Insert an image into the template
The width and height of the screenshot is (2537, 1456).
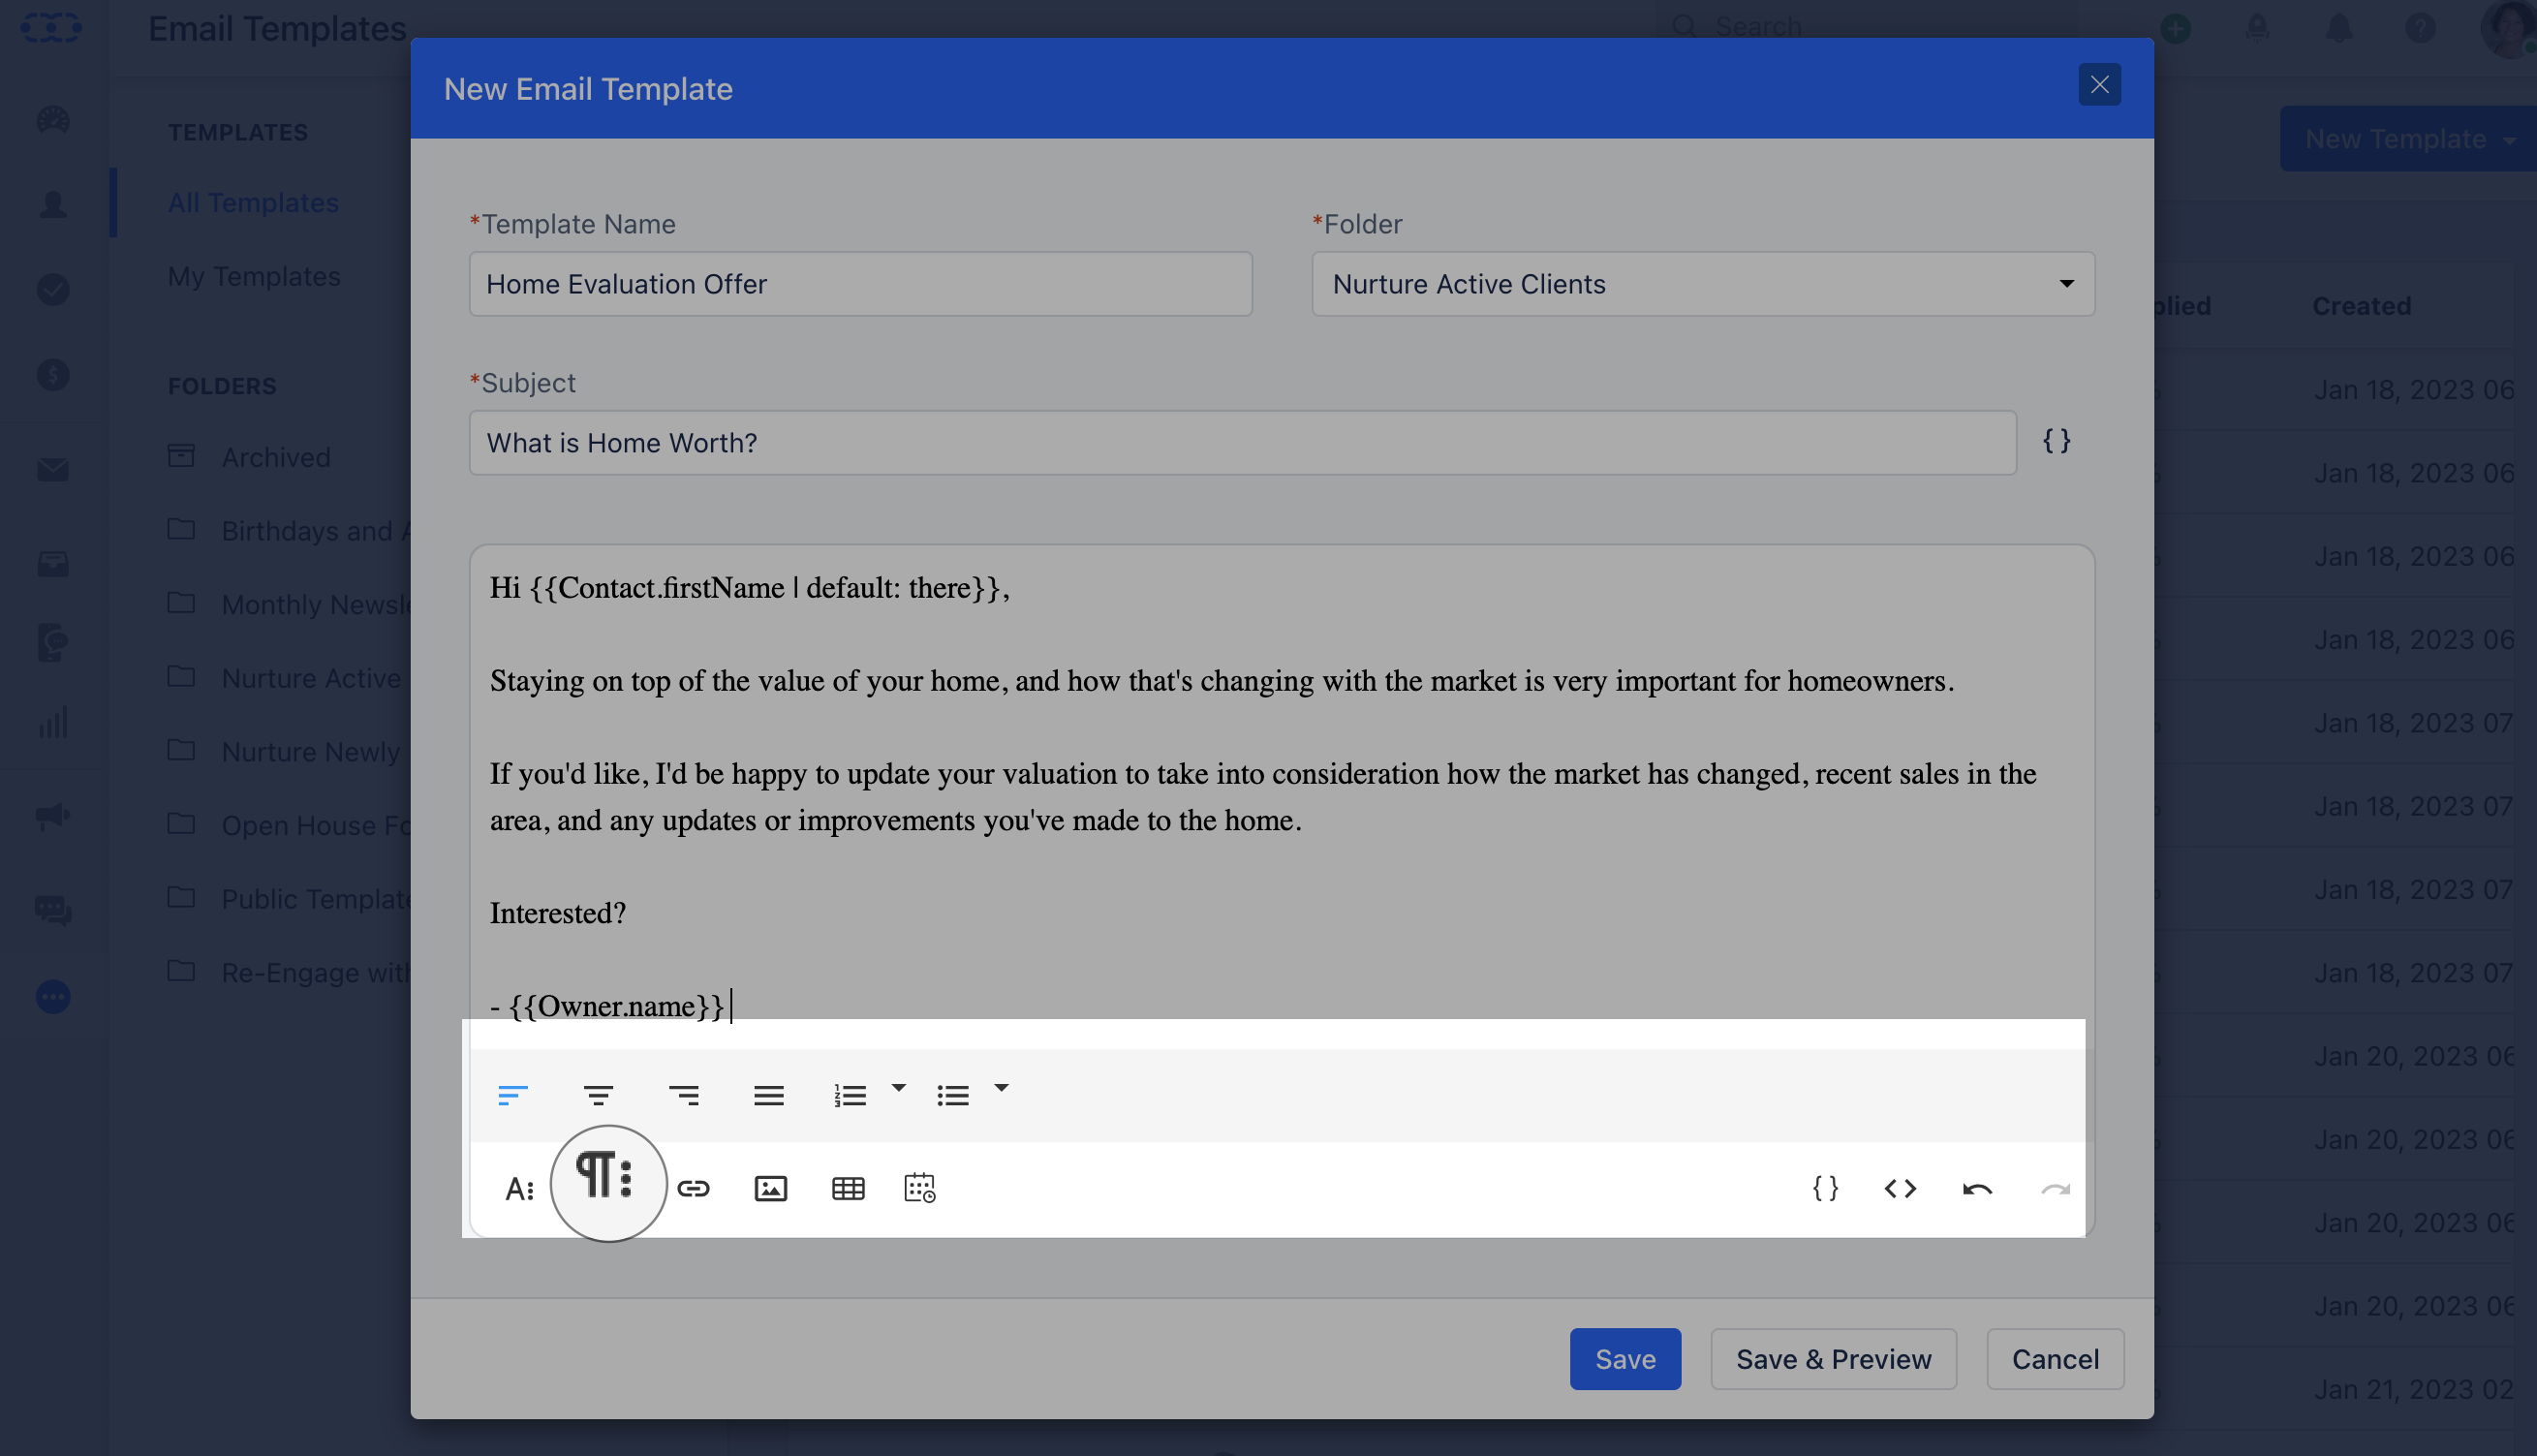770,1188
